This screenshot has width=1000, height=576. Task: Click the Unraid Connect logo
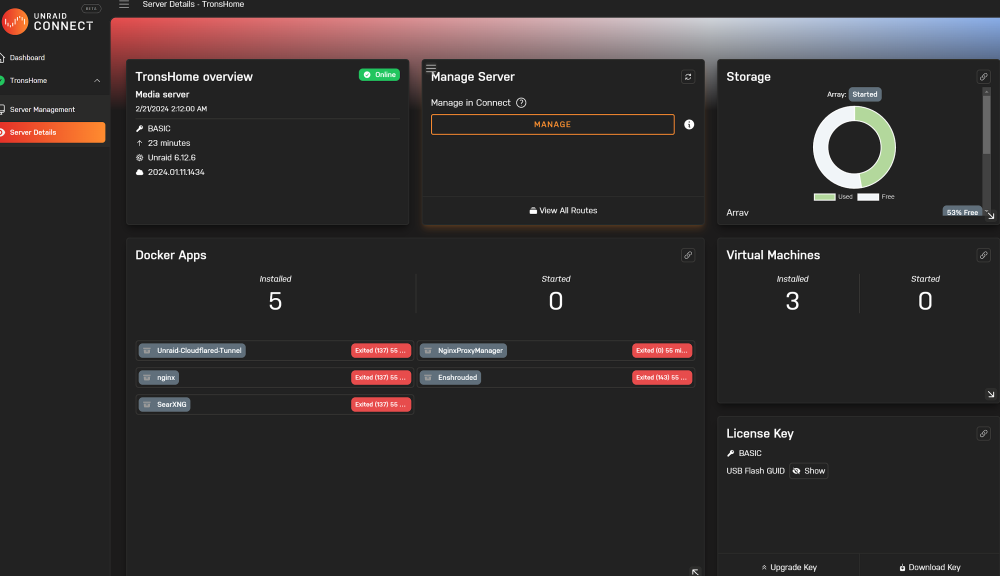click(x=47, y=21)
